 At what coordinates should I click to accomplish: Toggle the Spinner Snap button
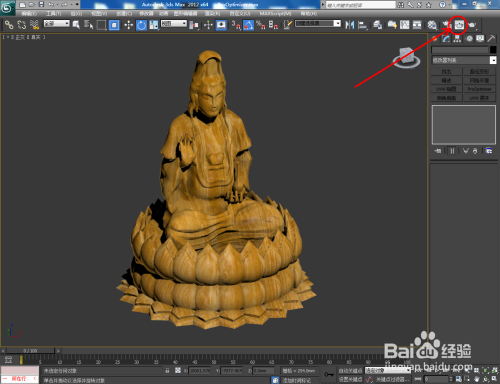[x=273, y=25]
